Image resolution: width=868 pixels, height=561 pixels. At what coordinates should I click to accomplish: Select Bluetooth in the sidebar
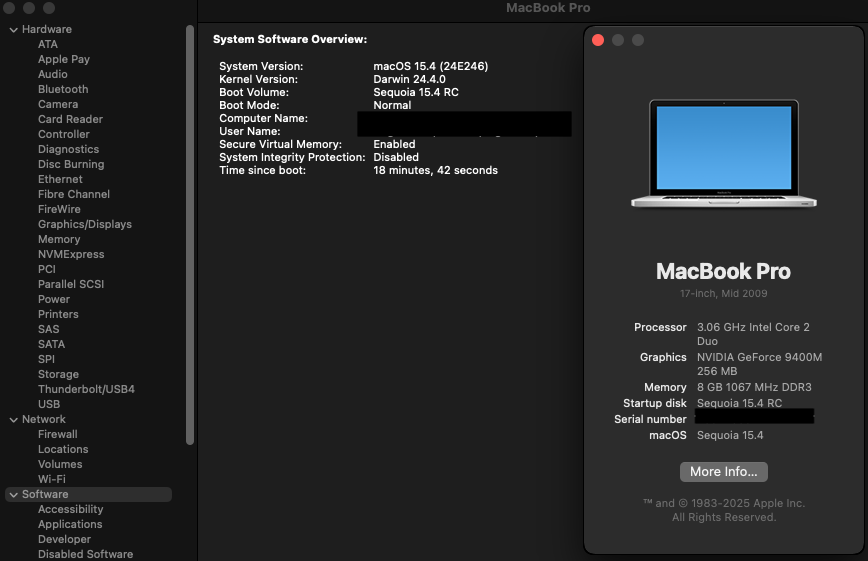tap(63, 89)
